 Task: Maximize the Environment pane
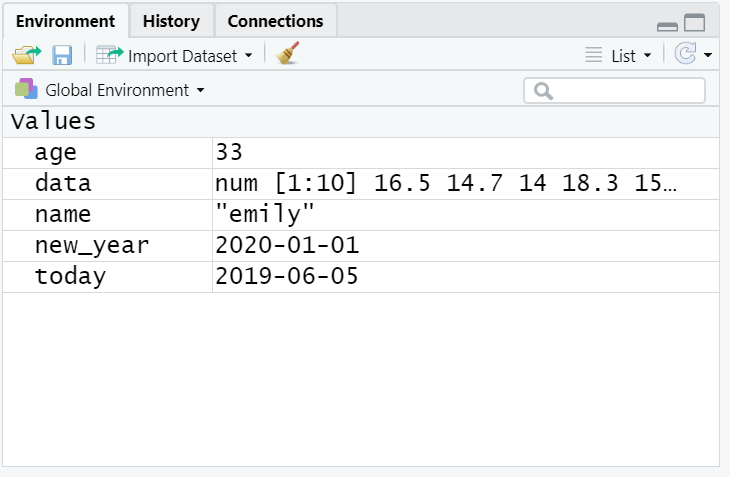[694, 23]
